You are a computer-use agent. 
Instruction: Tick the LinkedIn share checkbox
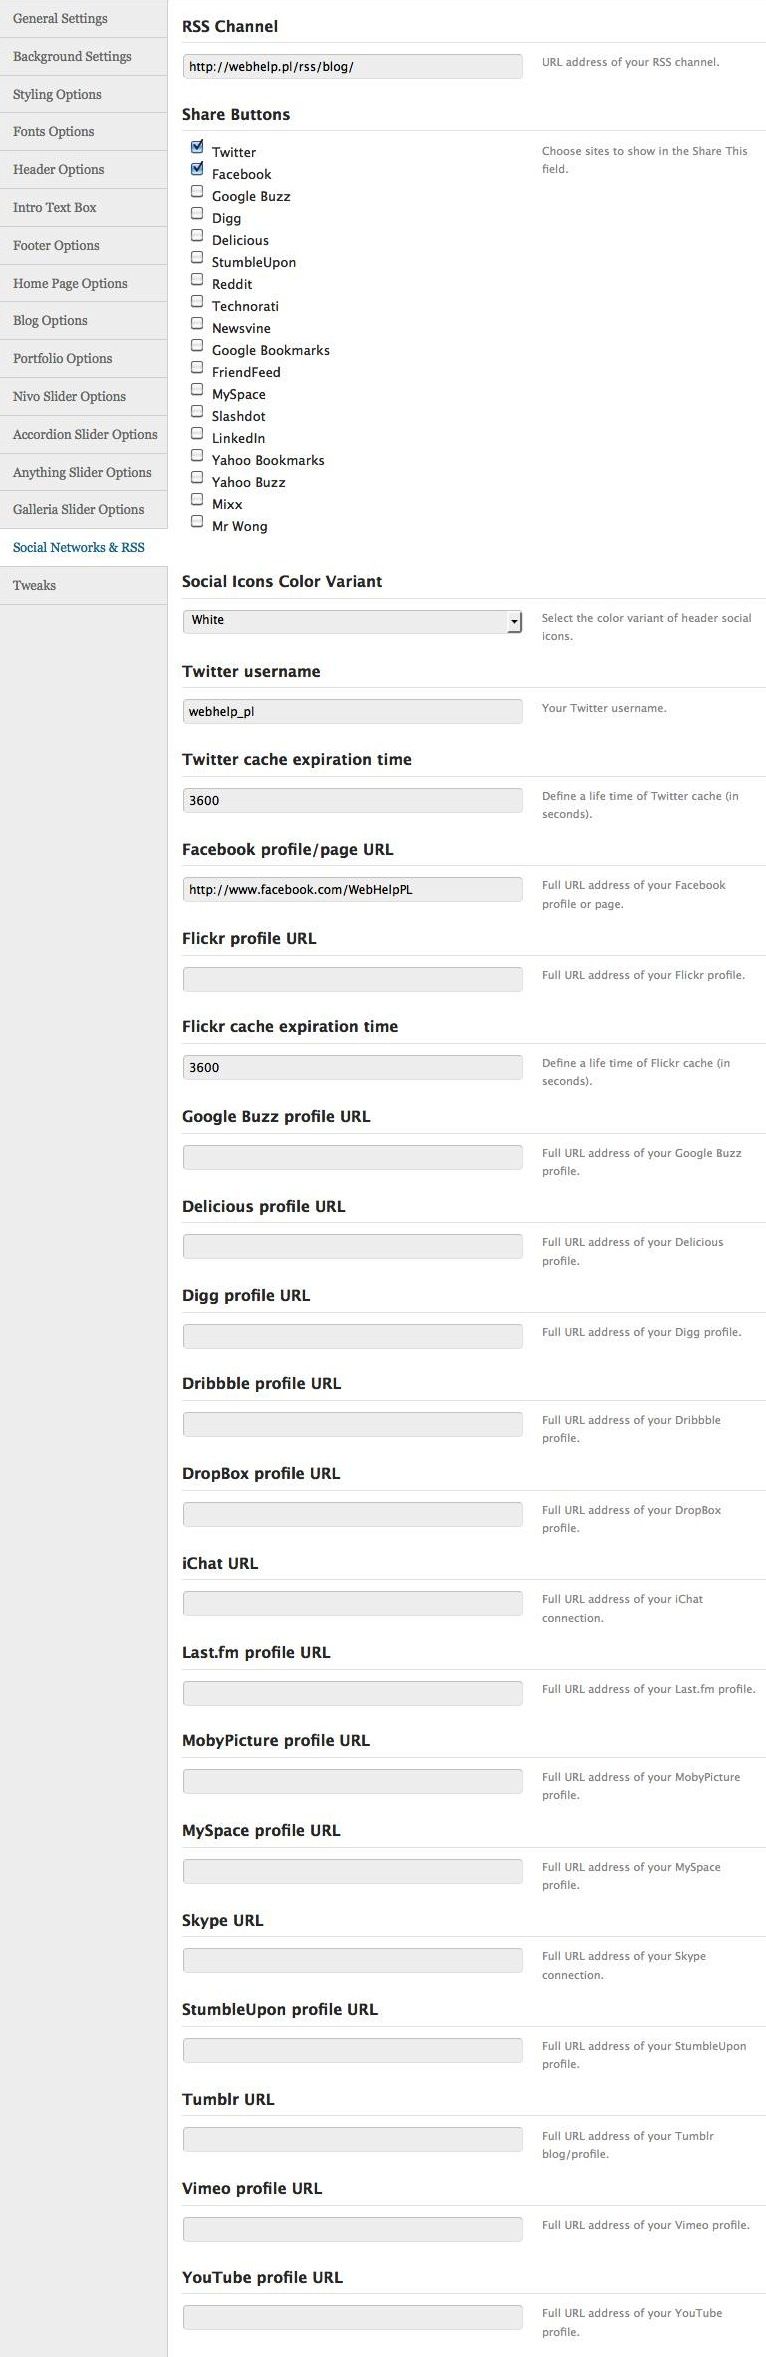[x=197, y=433]
